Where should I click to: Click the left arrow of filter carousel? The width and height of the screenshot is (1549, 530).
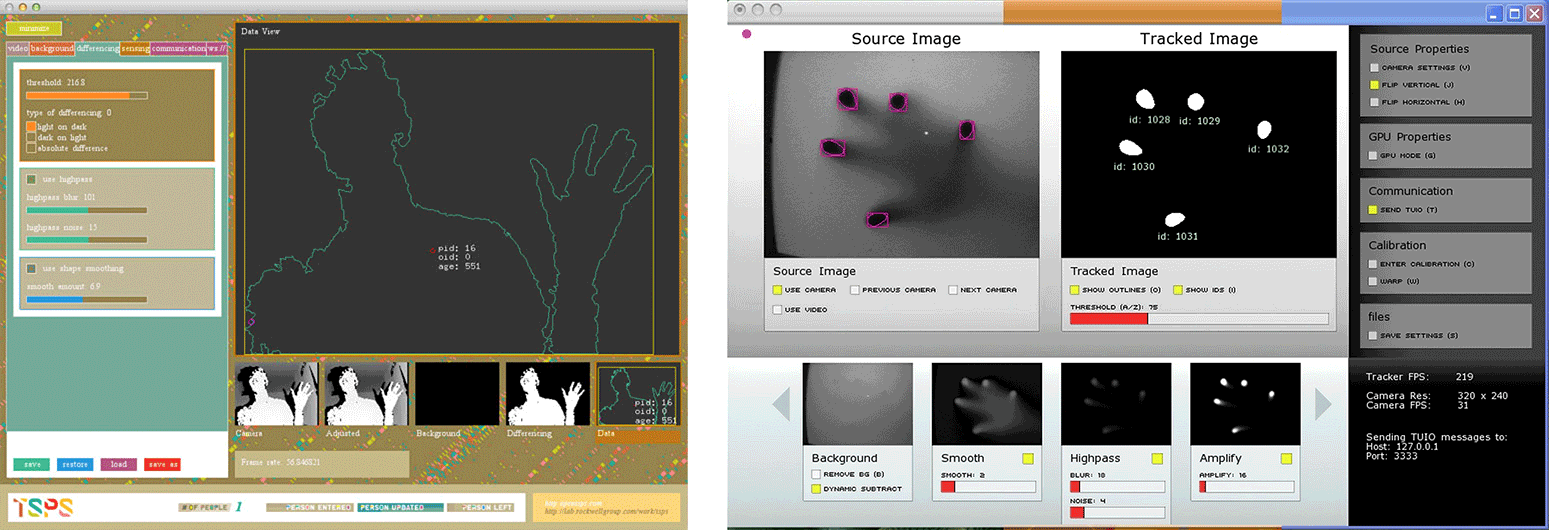click(x=782, y=404)
